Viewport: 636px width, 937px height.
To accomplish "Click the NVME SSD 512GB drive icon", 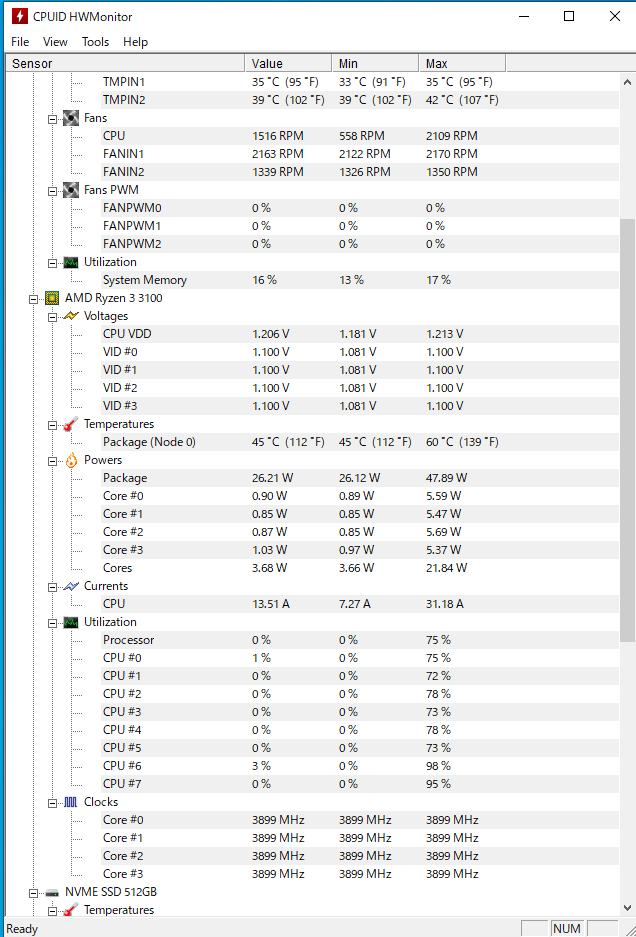I will pyautogui.click(x=52, y=892).
